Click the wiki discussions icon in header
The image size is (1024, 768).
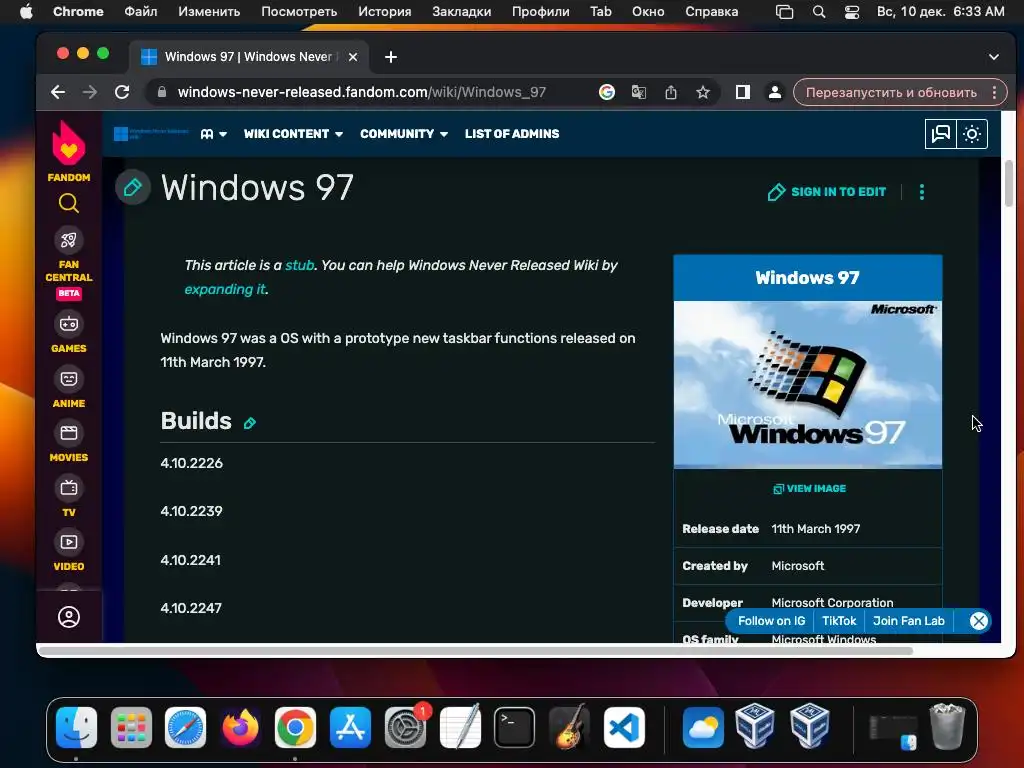coord(940,134)
